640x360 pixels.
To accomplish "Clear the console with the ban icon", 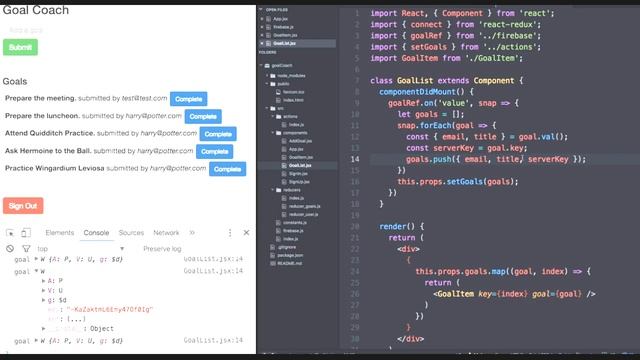I will [10, 249].
